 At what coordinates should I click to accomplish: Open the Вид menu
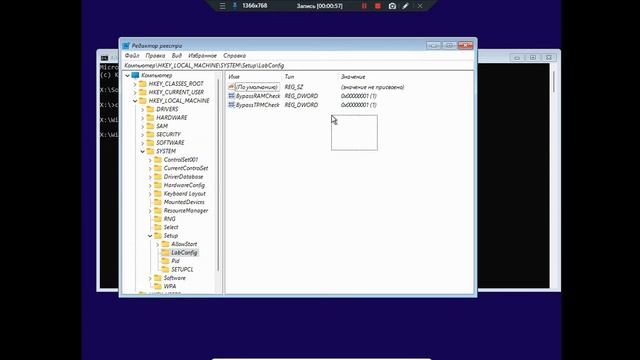176,56
